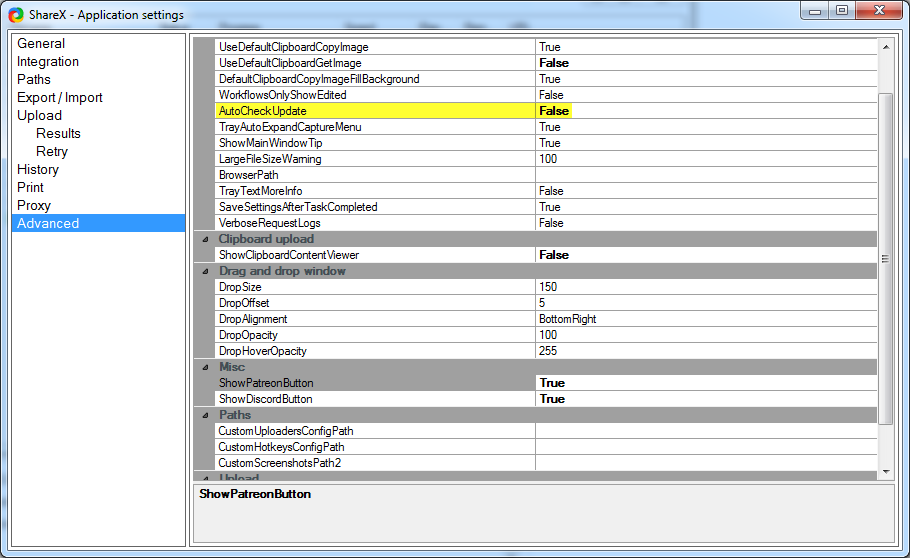This screenshot has height=558, width=910.
Task: Collapse the Misc category
Action: point(205,367)
